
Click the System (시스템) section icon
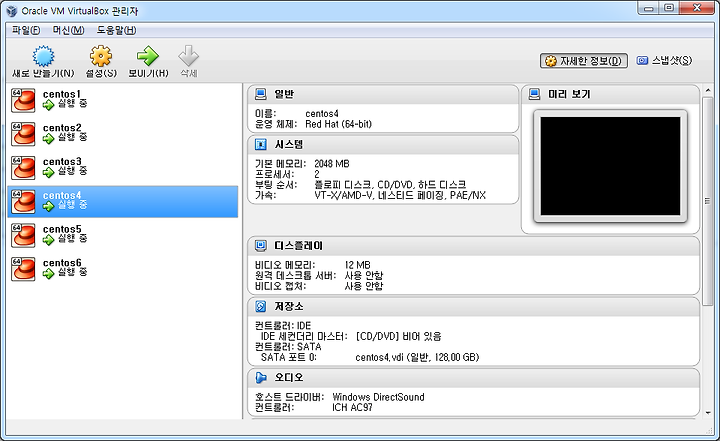tap(260, 145)
